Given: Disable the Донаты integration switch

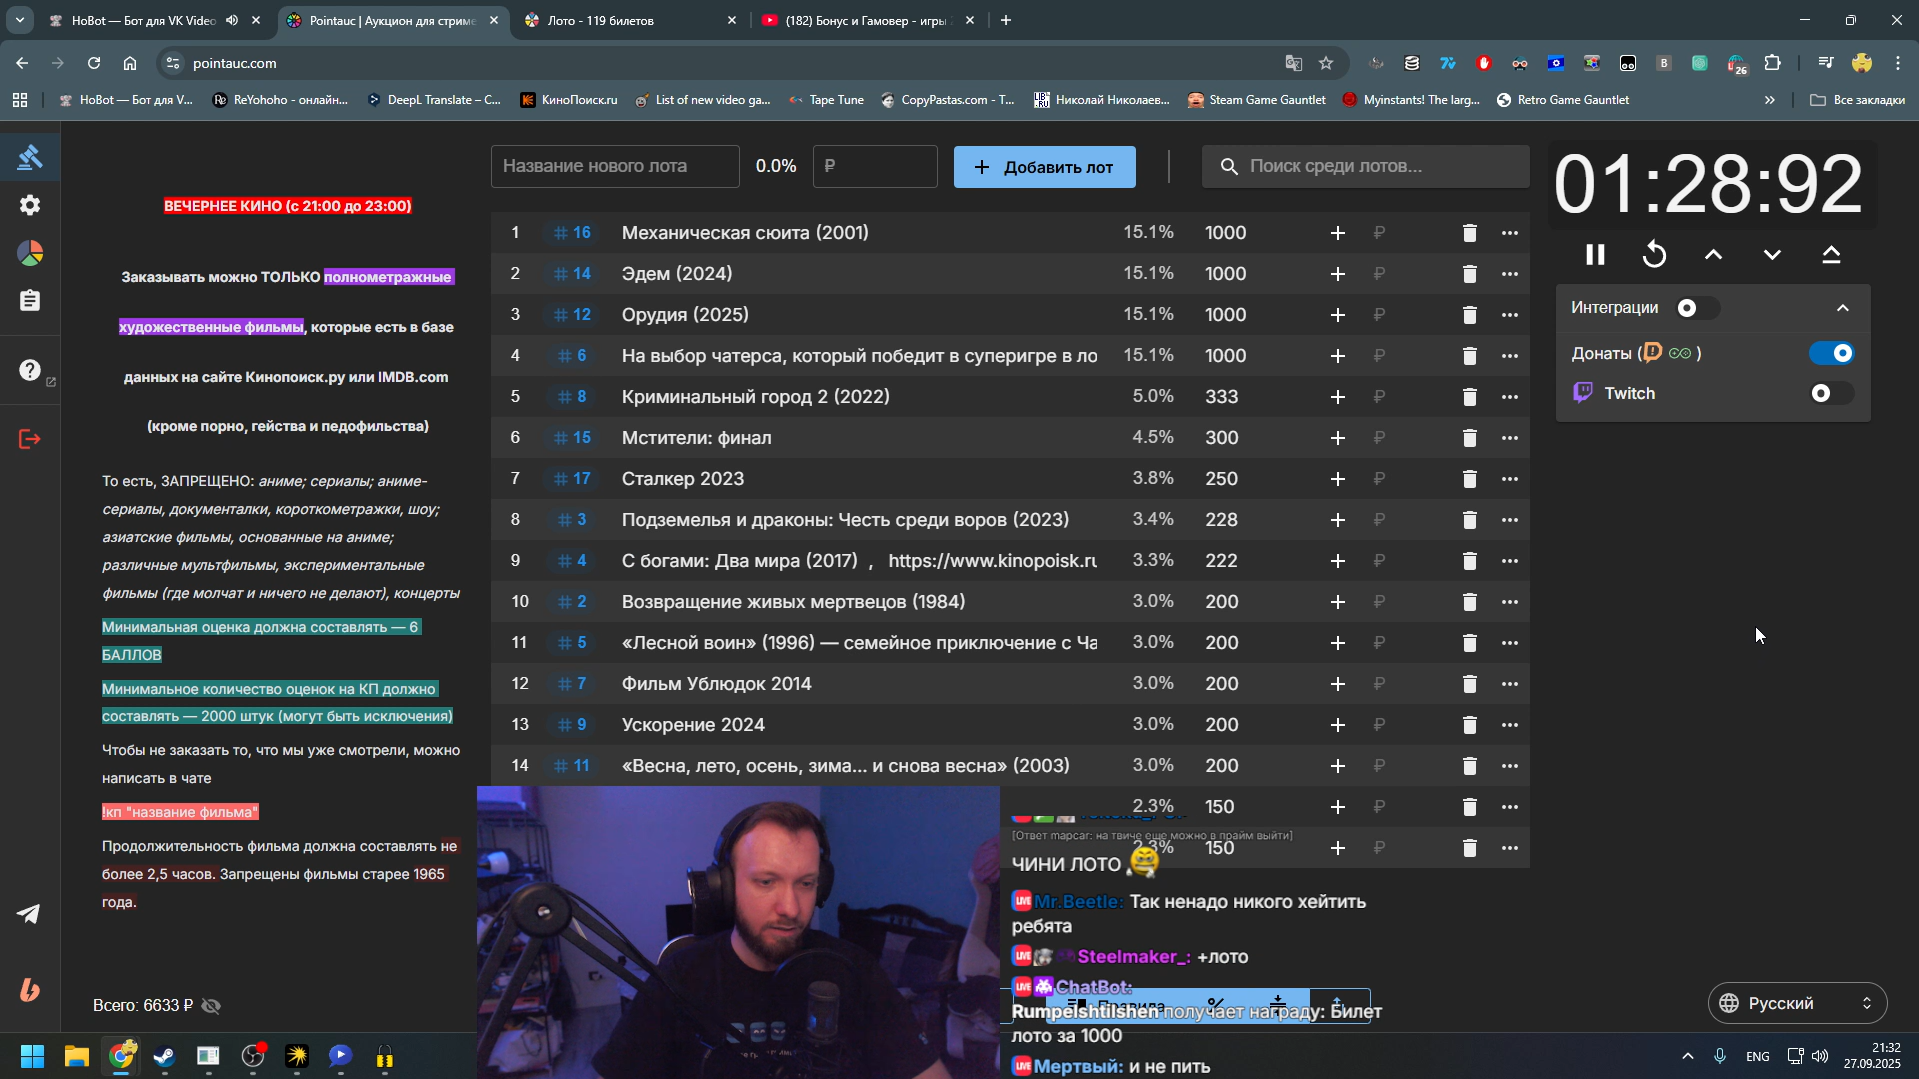Looking at the screenshot, I should 1832,353.
